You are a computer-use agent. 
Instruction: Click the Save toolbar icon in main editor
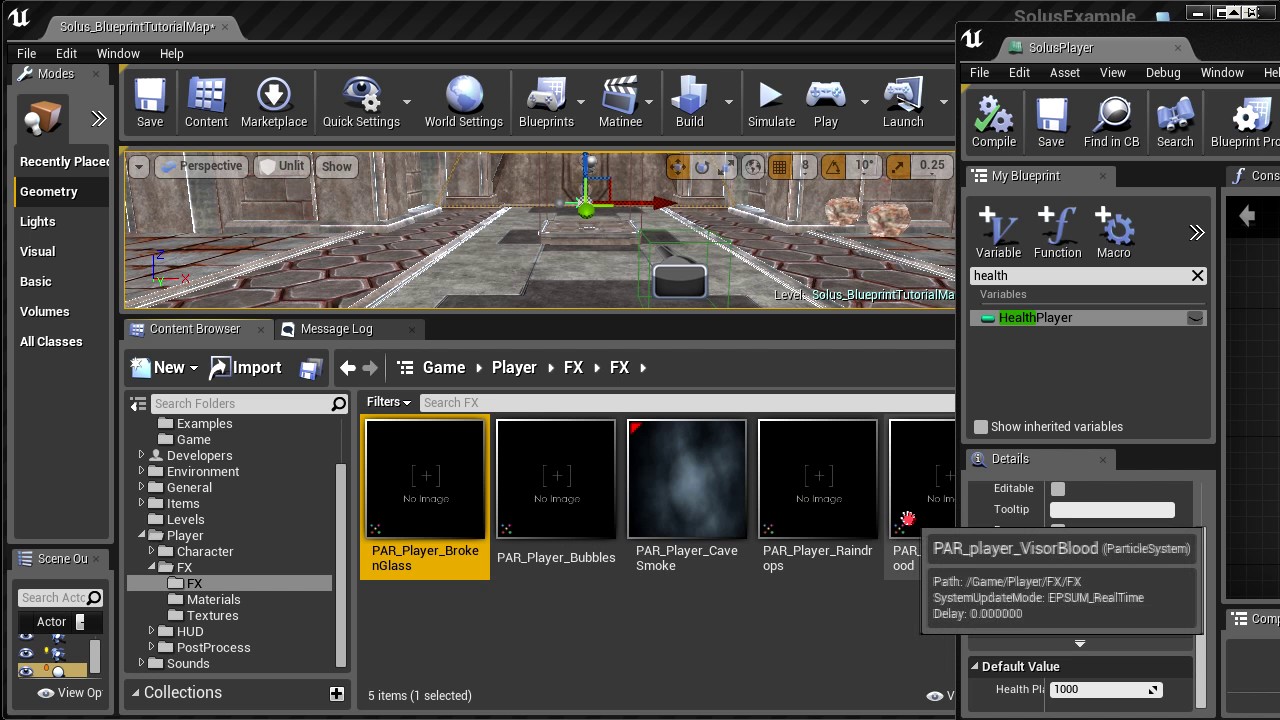[150, 102]
